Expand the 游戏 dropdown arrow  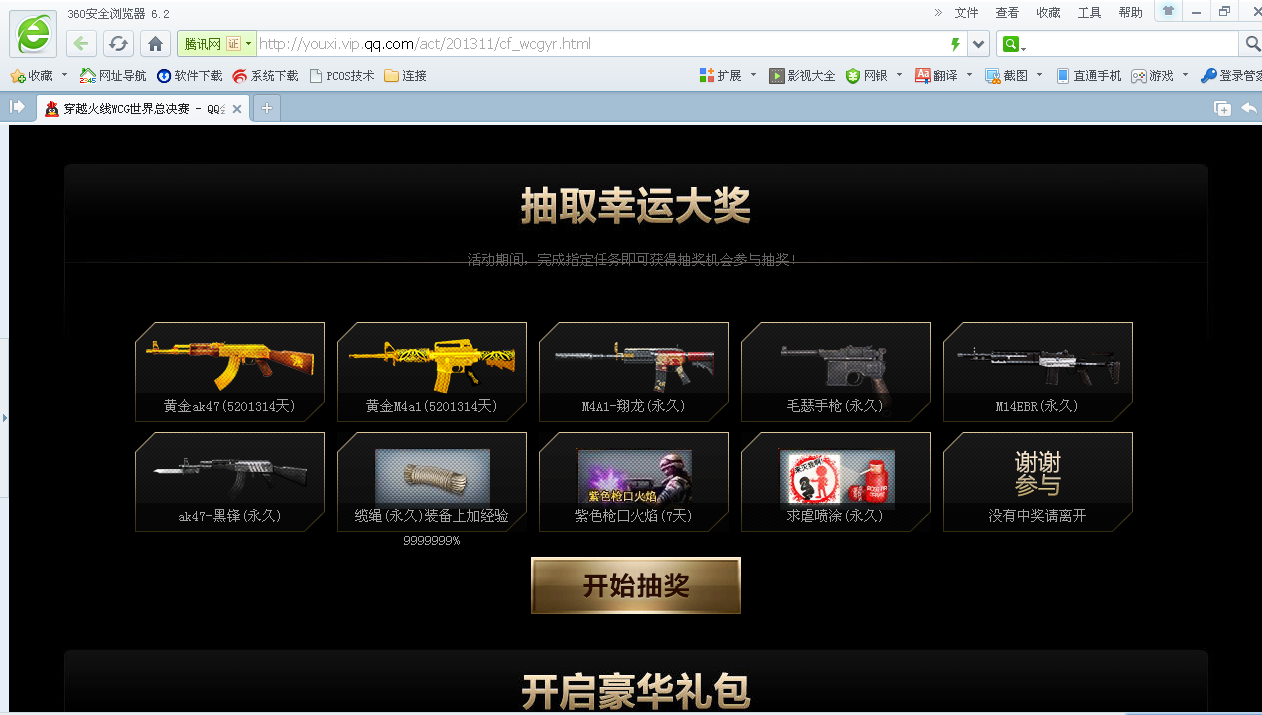(1185, 75)
